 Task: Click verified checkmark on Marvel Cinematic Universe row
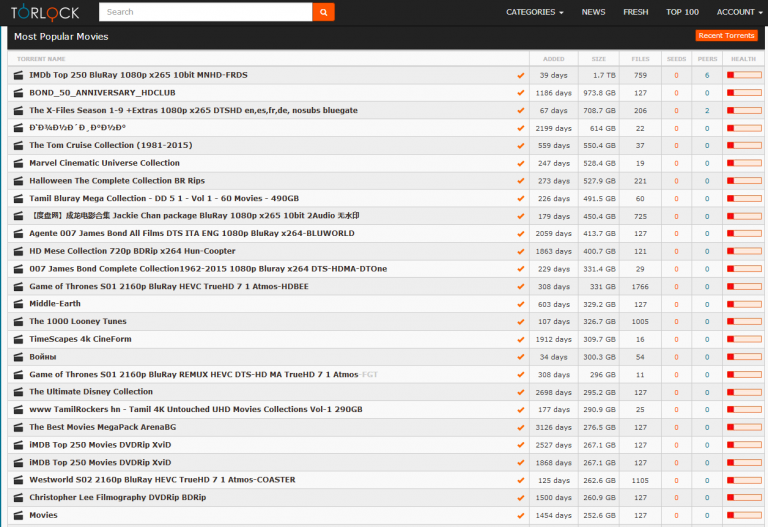[521, 163]
